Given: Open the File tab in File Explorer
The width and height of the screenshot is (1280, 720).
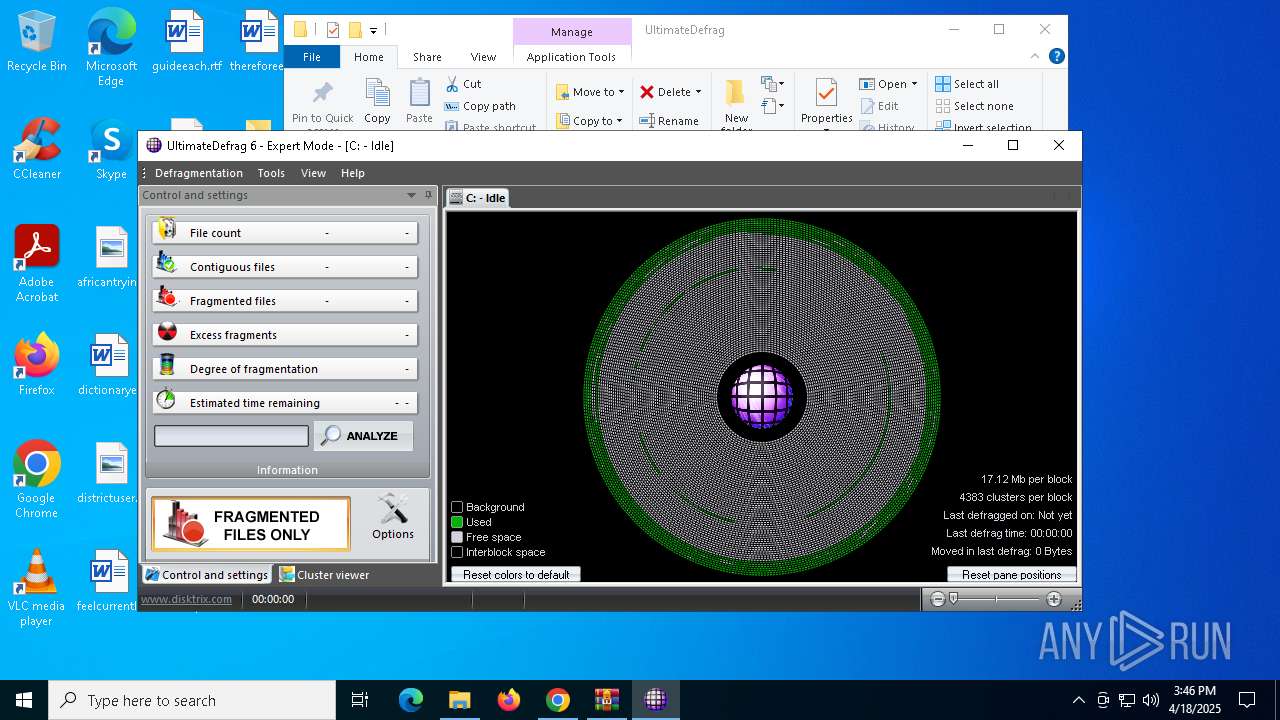Looking at the screenshot, I should [312, 57].
